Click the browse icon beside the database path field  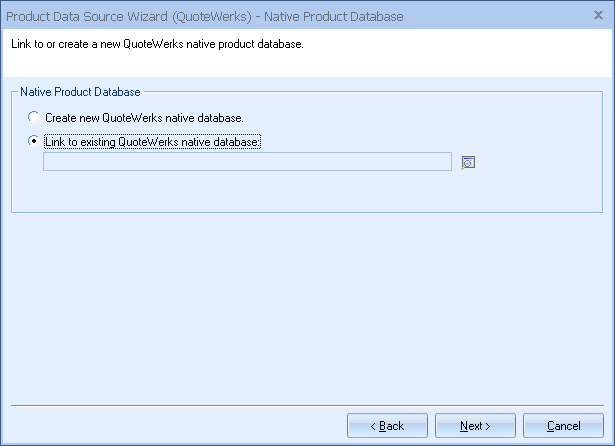(467, 163)
